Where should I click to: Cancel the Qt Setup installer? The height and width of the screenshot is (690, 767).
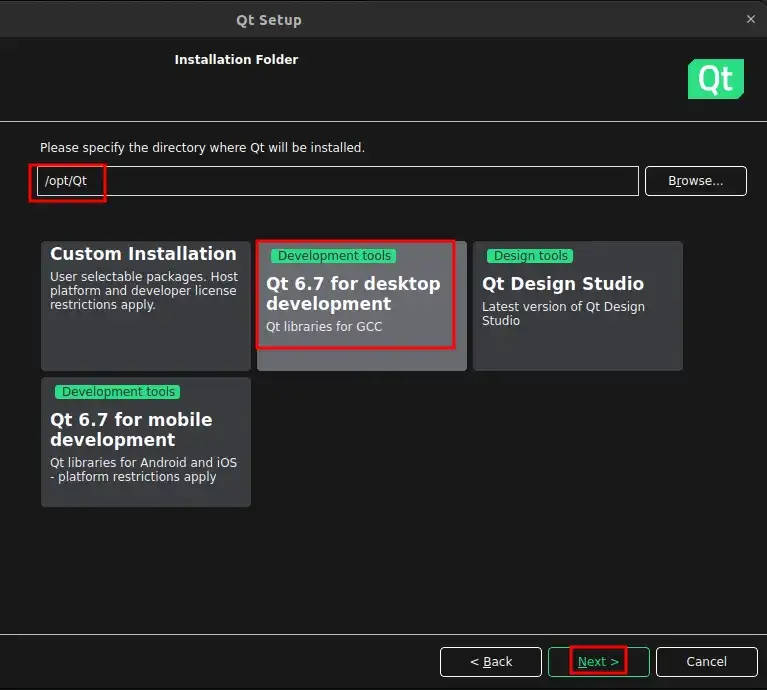pyautogui.click(x=706, y=662)
